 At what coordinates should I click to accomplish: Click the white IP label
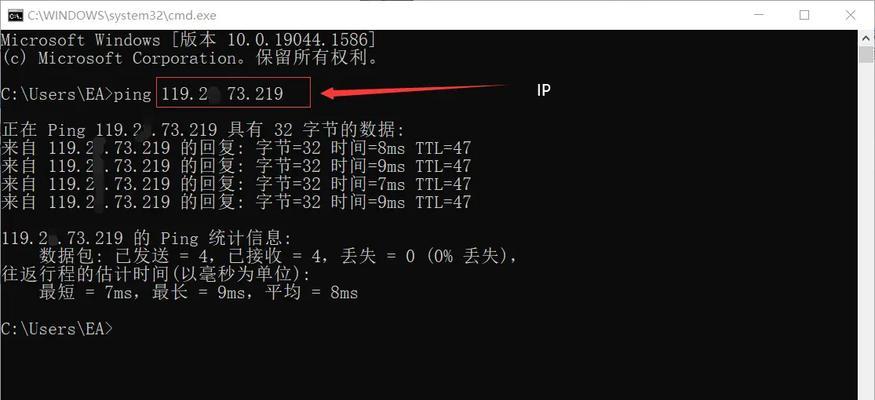coord(544,90)
